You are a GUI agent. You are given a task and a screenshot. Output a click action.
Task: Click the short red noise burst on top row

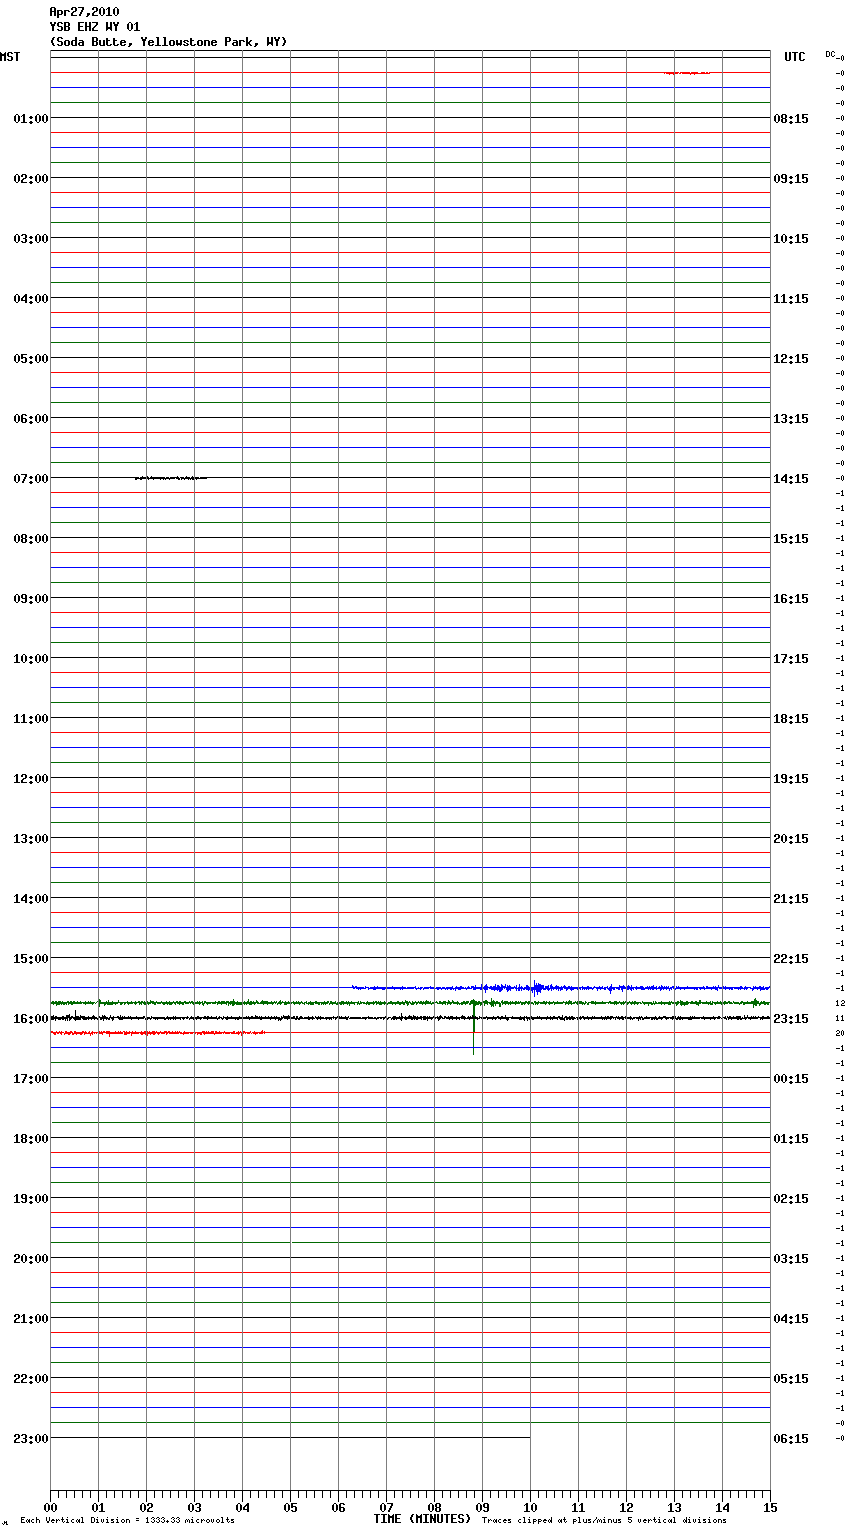[687, 73]
